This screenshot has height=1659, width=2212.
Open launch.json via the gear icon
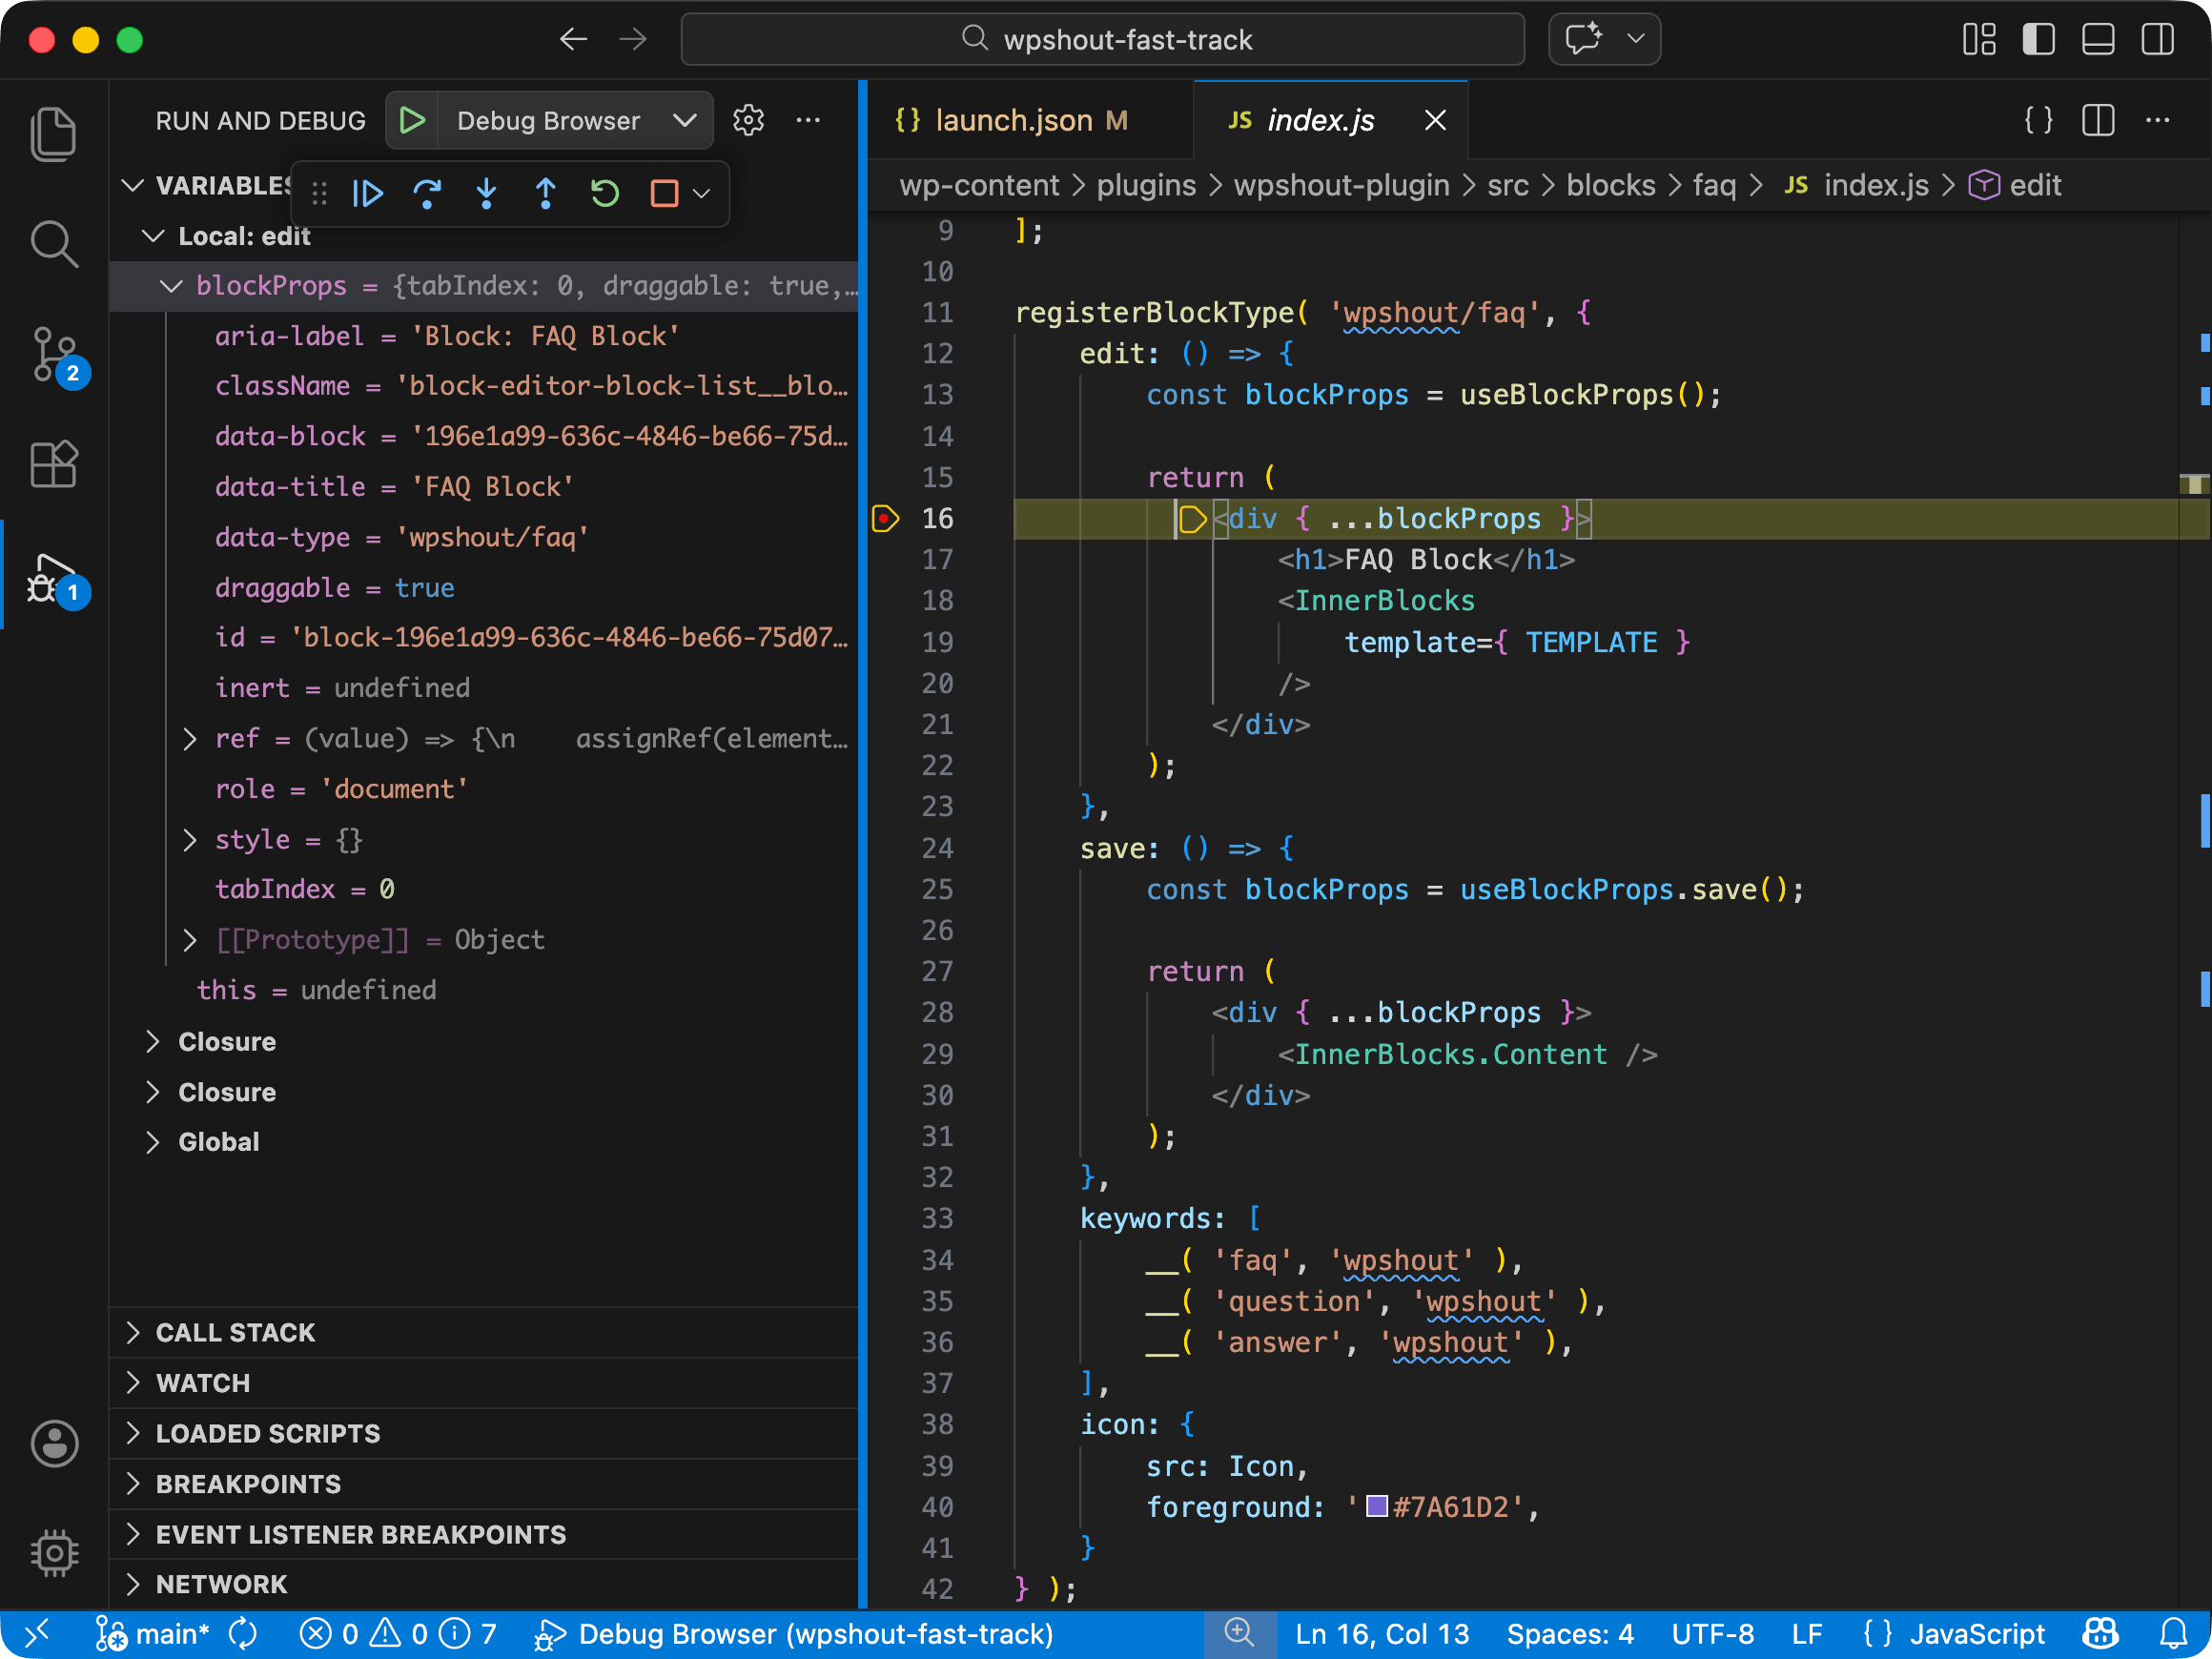tap(748, 121)
